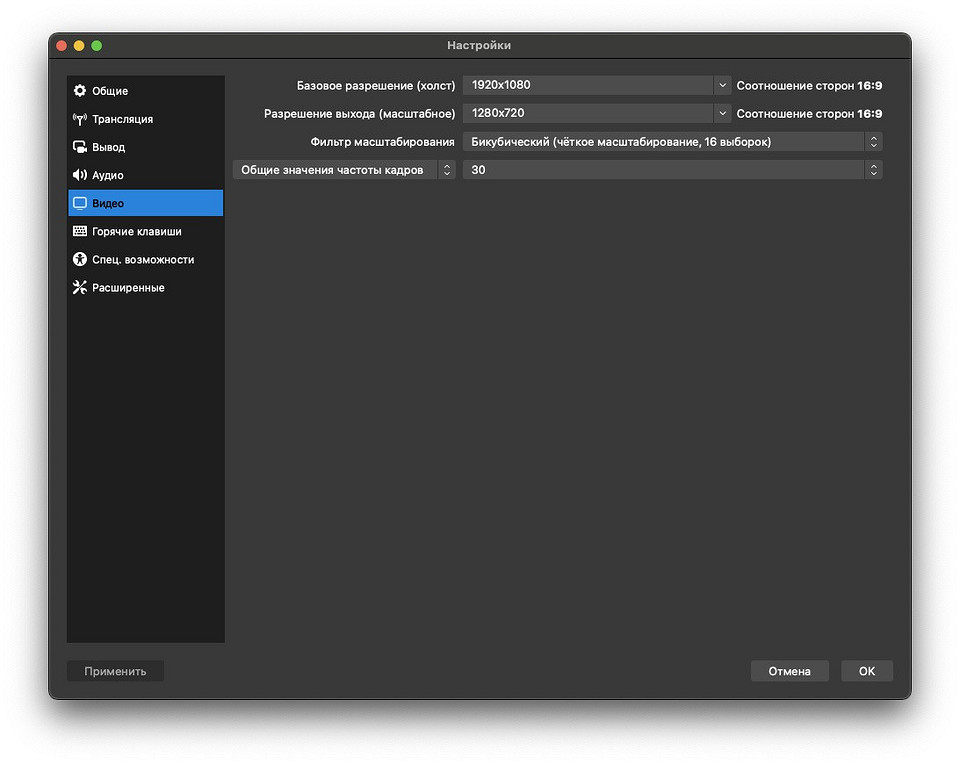The image size is (960, 764).
Task: Click the antenna icon for Трансляция
Action: [x=80, y=119]
